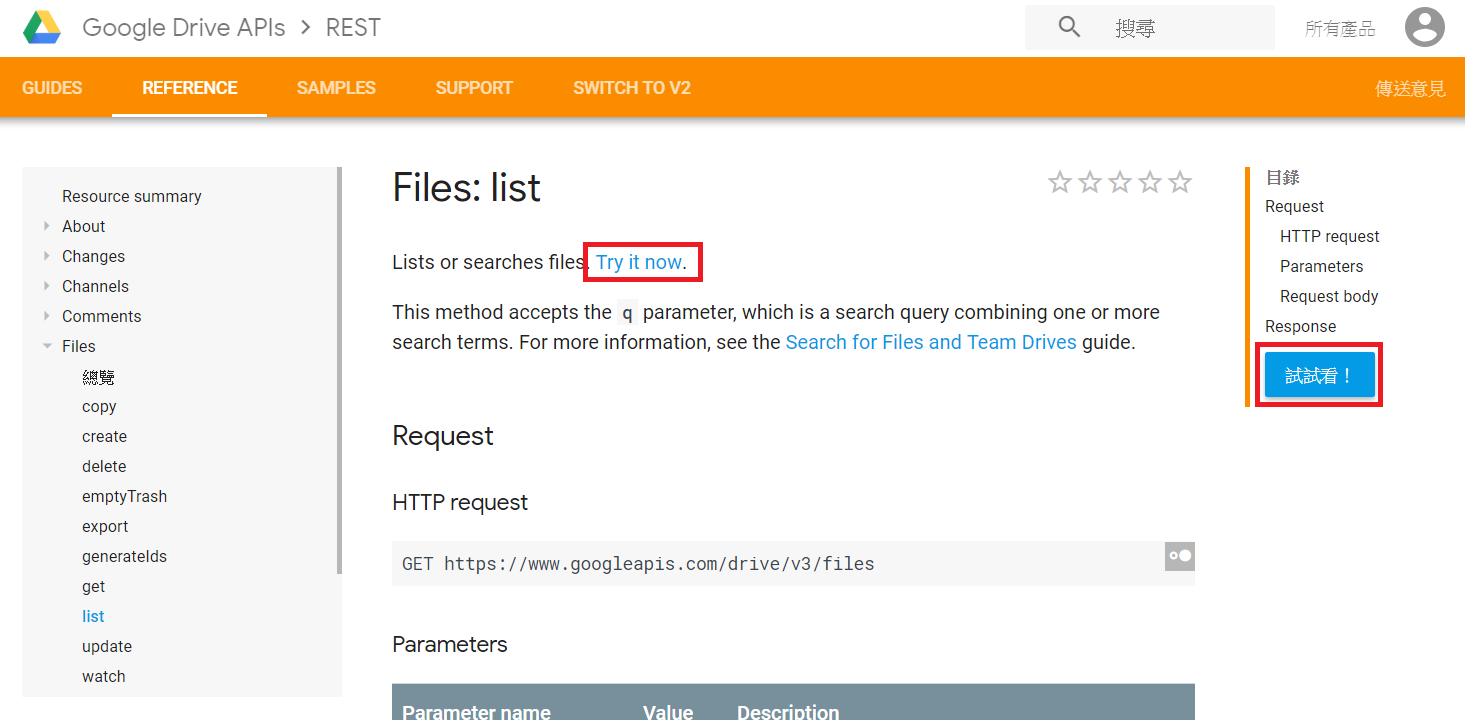This screenshot has width=1465, height=720.
Task: Open the user account avatar icon
Action: pos(1424,27)
